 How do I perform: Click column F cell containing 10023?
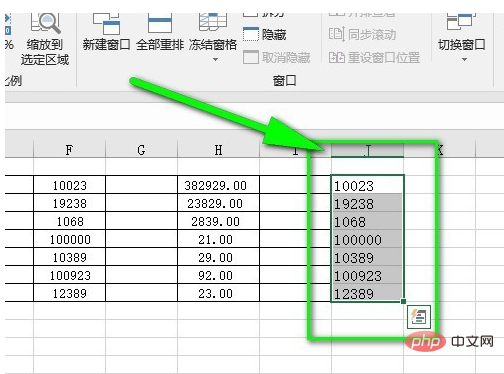(x=69, y=185)
